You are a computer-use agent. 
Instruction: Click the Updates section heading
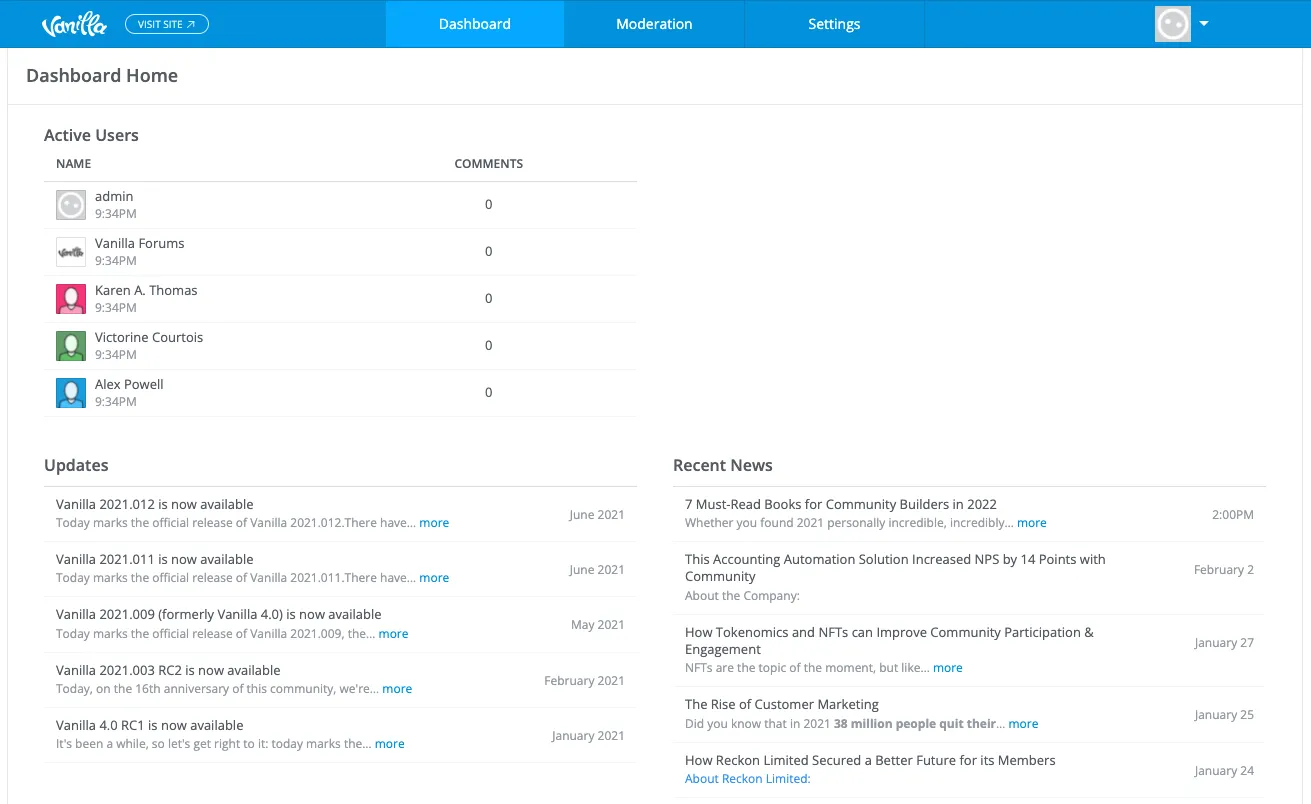tap(76, 466)
